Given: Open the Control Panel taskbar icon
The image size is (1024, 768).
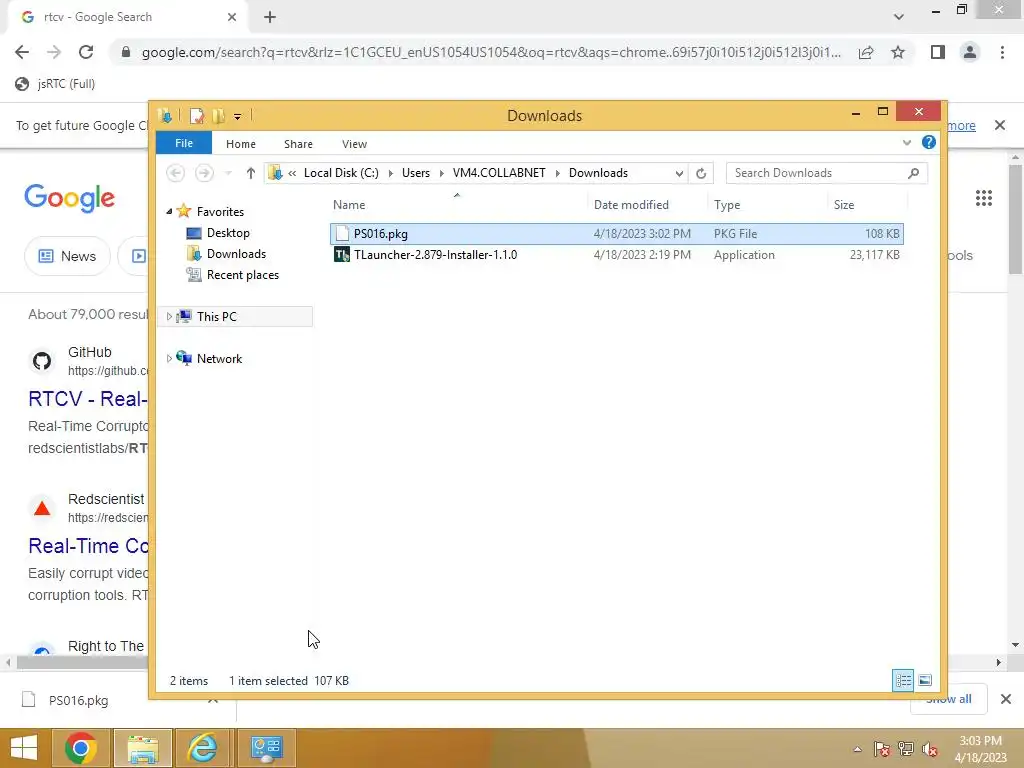Looking at the screenshot, I should click(266, 748).
